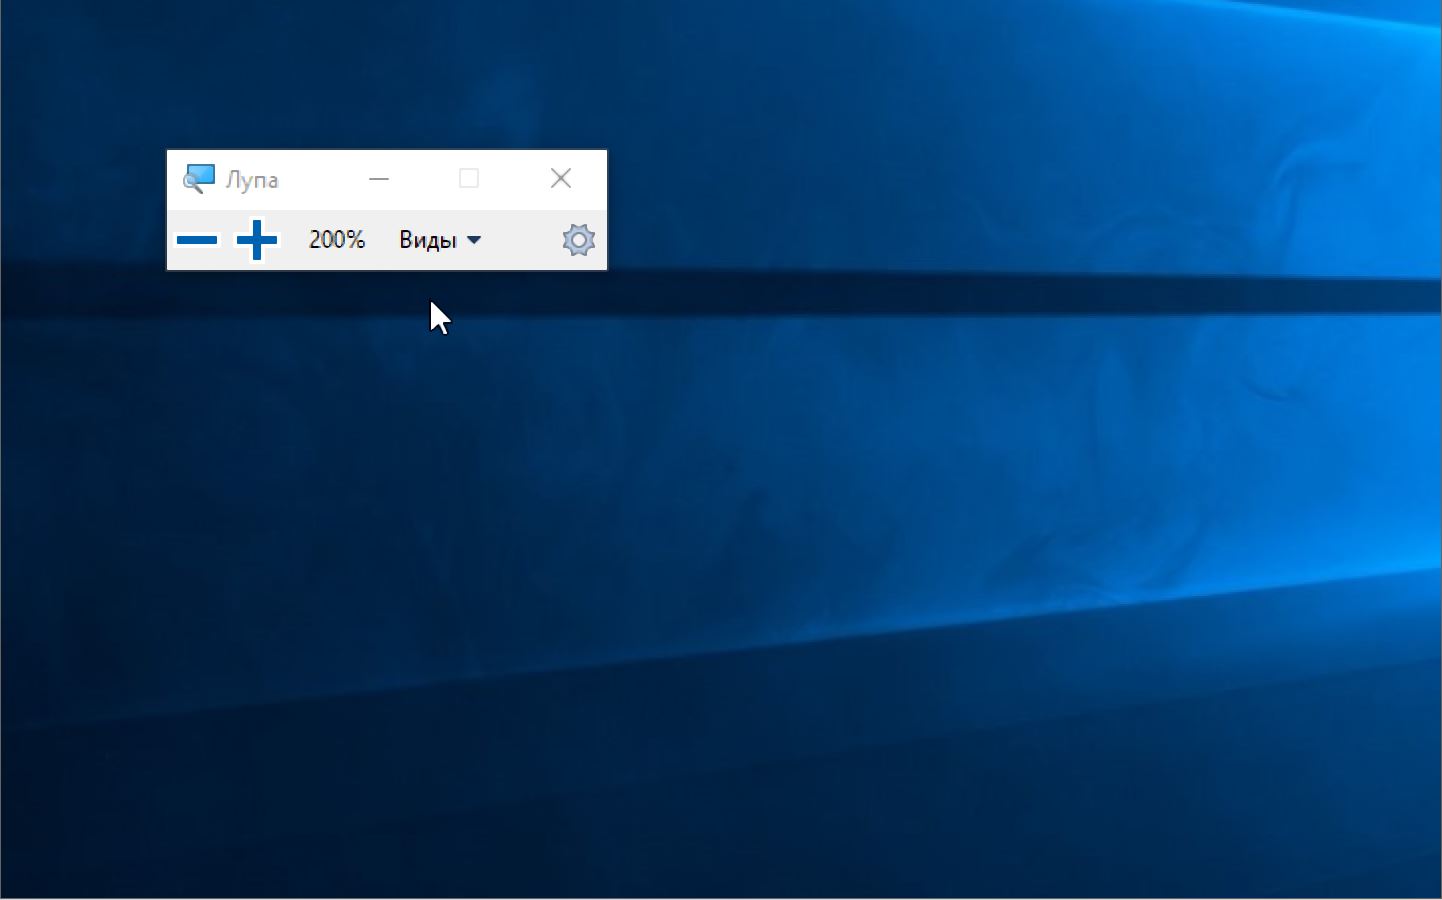Click the Лупа window title text

252,180
